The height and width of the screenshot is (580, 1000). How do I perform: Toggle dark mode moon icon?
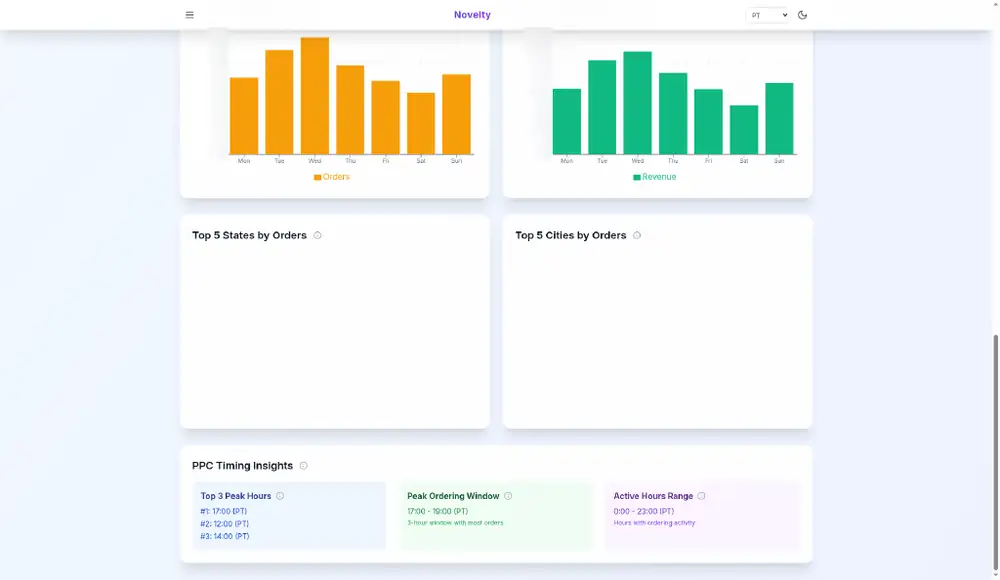[802, 15]
